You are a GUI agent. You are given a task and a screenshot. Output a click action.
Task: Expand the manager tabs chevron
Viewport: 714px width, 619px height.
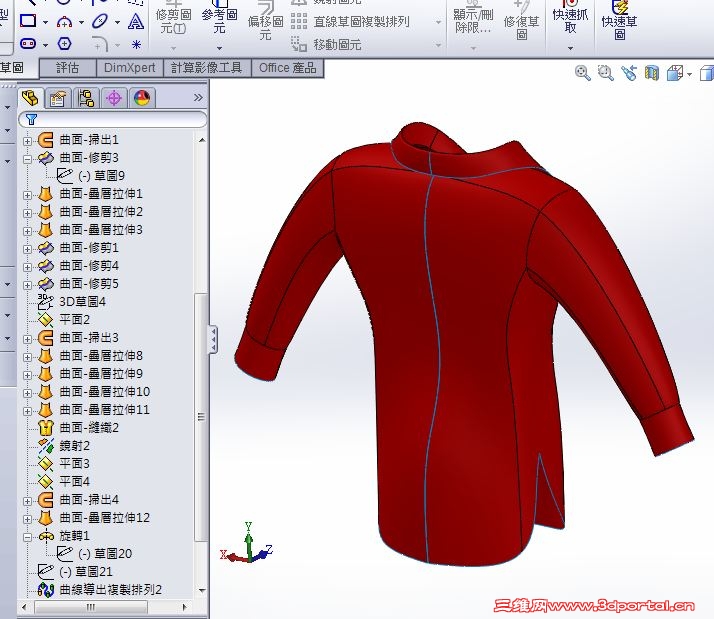[198, 97]
